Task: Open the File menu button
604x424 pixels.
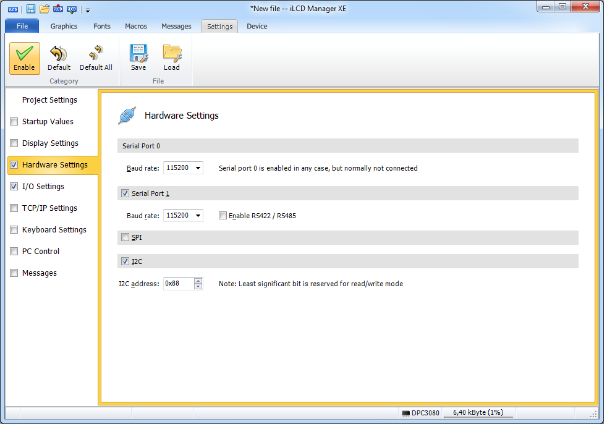Action: tap(21, 26)
